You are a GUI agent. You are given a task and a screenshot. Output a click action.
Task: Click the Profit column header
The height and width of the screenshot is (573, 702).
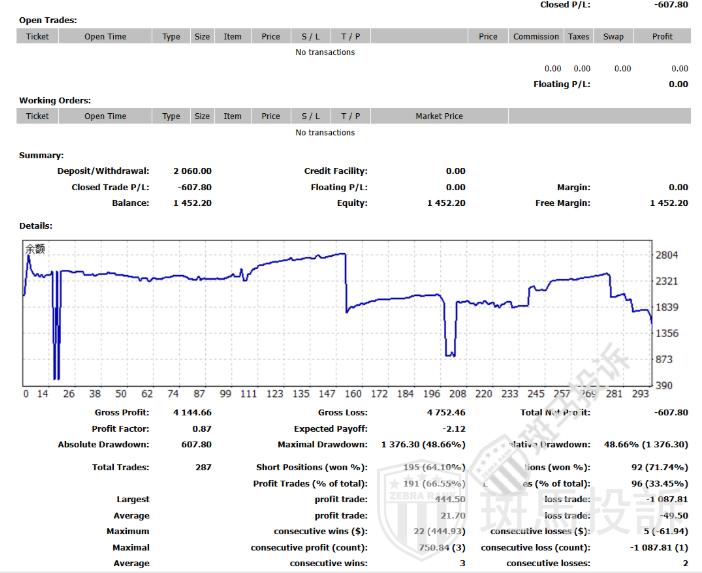(662, 36)
